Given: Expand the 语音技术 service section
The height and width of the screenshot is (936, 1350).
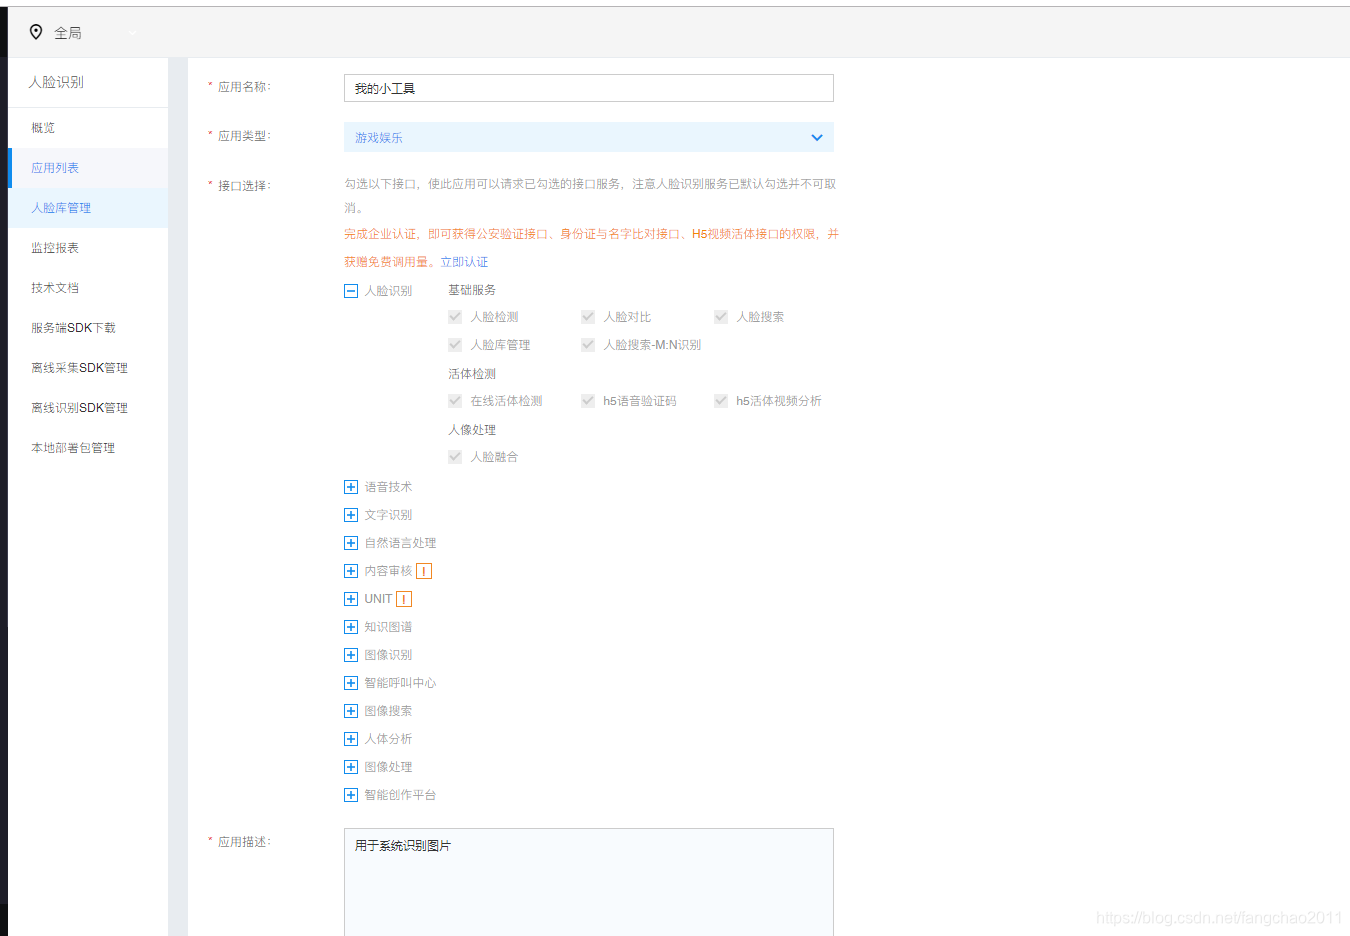Looking at the screenshot, I should click(351, 487).
